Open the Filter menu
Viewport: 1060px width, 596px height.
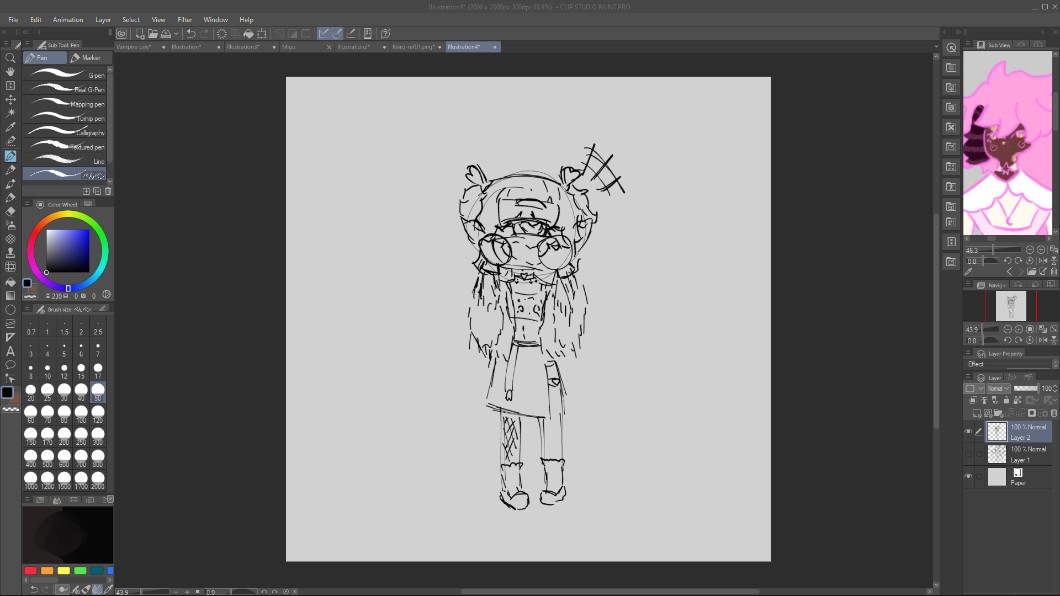(184, 20)
